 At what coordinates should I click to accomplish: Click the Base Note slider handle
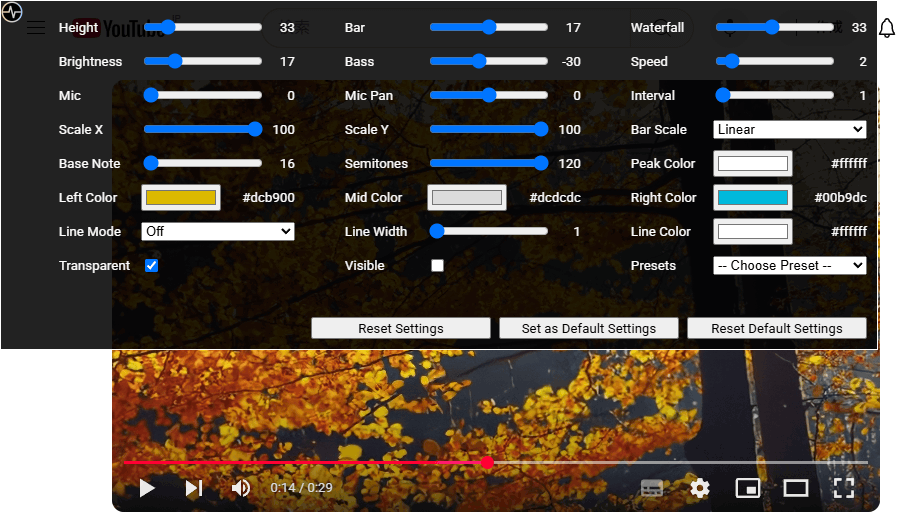[x=151, y=163]
